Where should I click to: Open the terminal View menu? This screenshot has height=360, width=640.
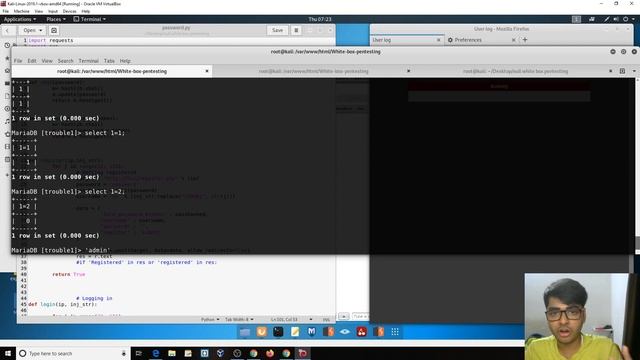47,61
